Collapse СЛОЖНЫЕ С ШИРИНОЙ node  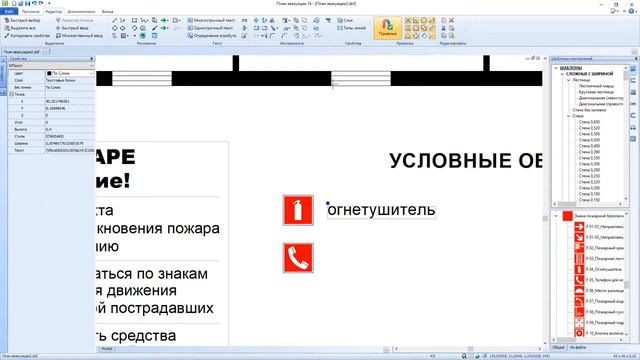[x=562, y=74]
